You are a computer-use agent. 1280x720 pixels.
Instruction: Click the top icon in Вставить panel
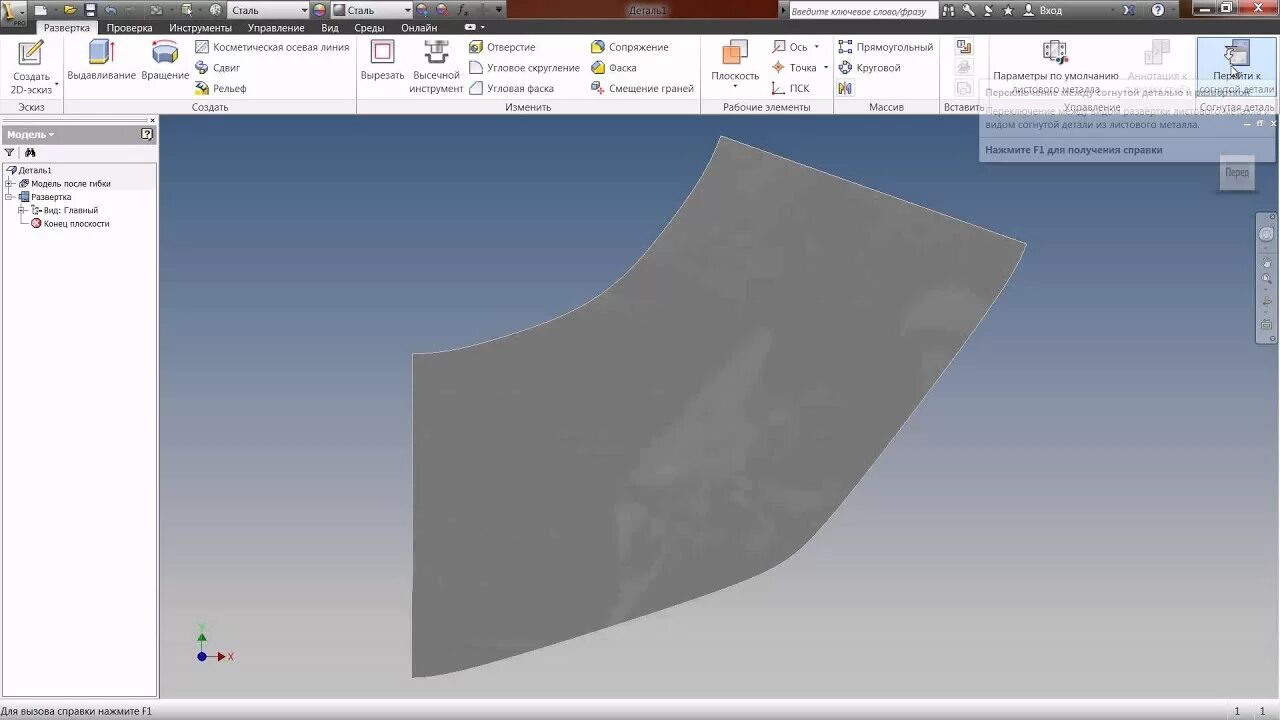tap(964, 47)
